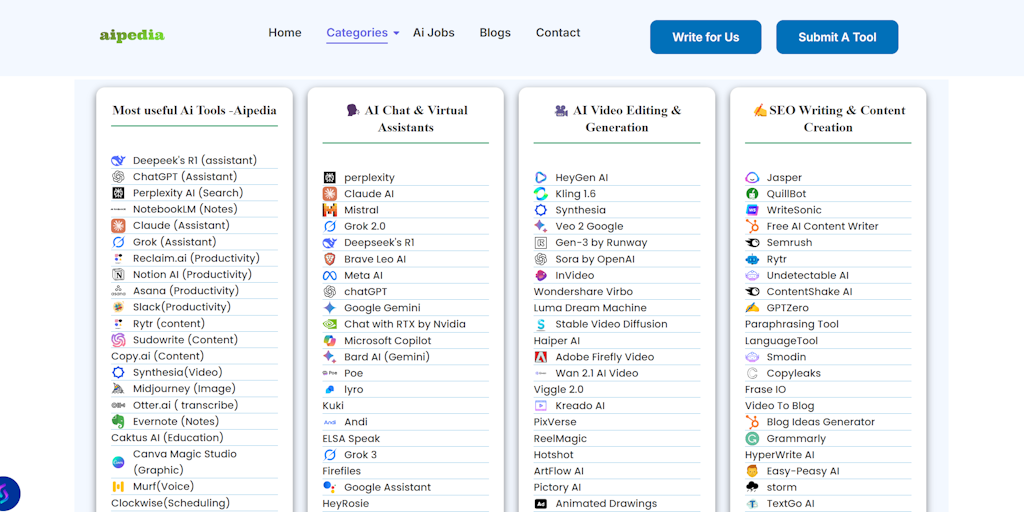Click the aipedia logo
The image size is (1024, 512).
pos(132,35)
